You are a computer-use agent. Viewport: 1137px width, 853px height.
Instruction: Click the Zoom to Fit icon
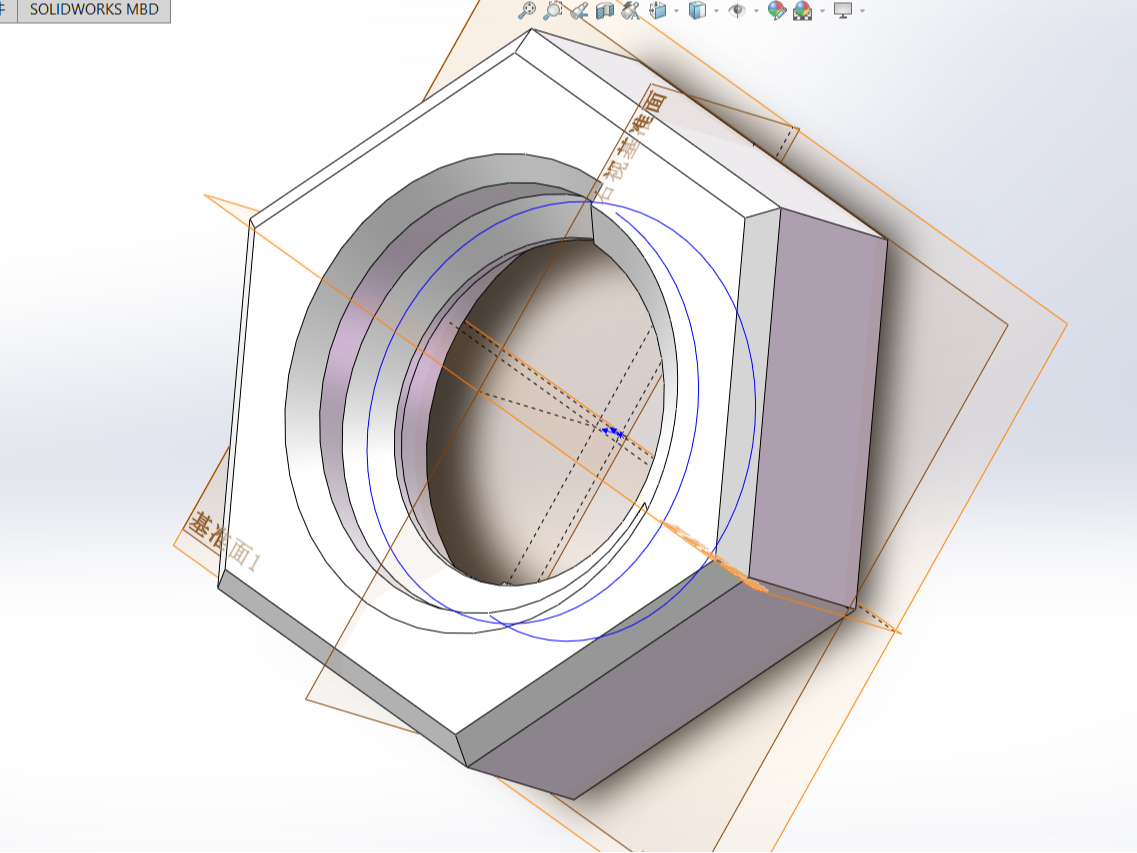[527, 10]
